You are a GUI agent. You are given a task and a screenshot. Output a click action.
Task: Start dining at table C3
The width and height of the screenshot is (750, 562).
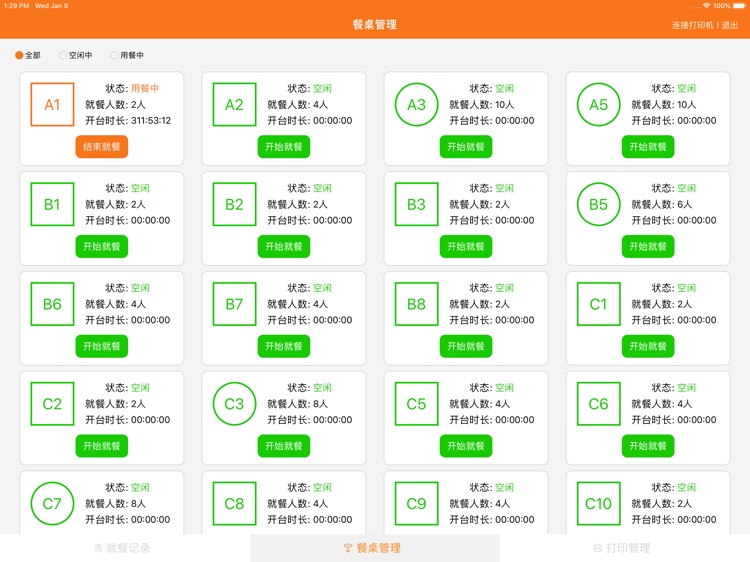click(x=284, y=446)
